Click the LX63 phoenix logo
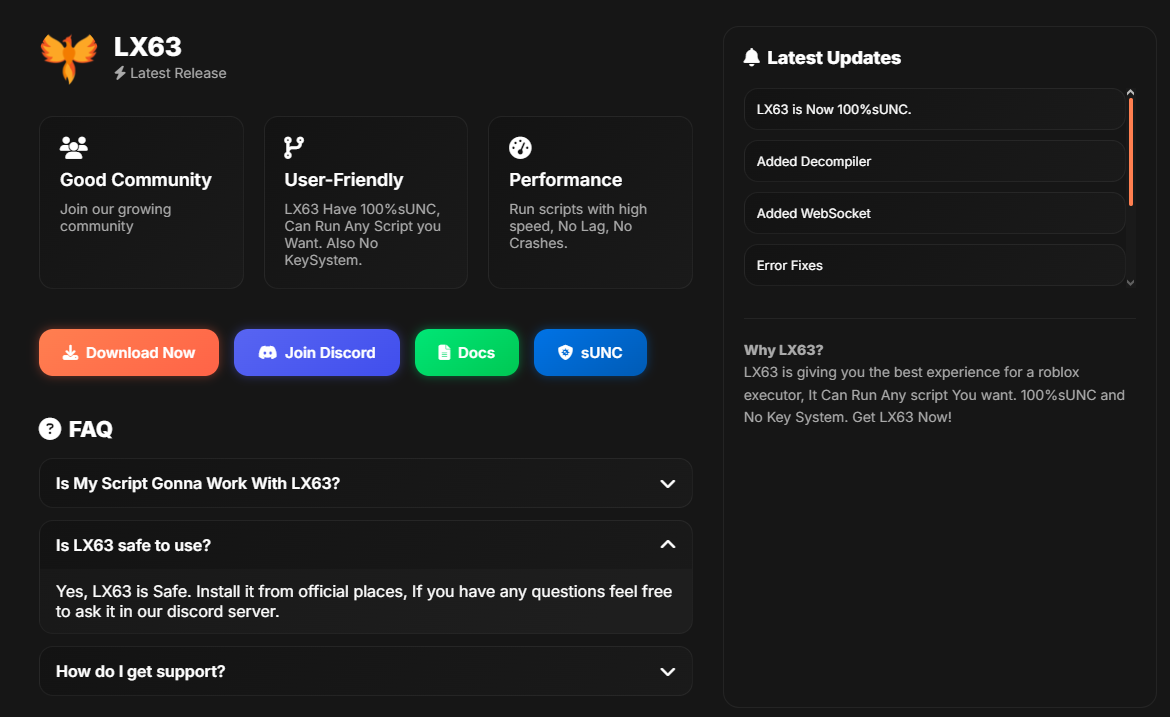 pyautogui.click(x=69, y=57)
